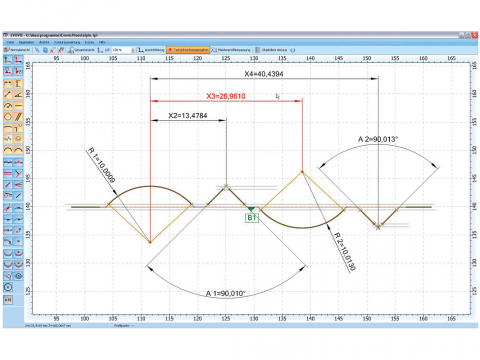Expand the Gesamtansicht view option
Viewport: 480px width, 360px height.
(82, 50)
